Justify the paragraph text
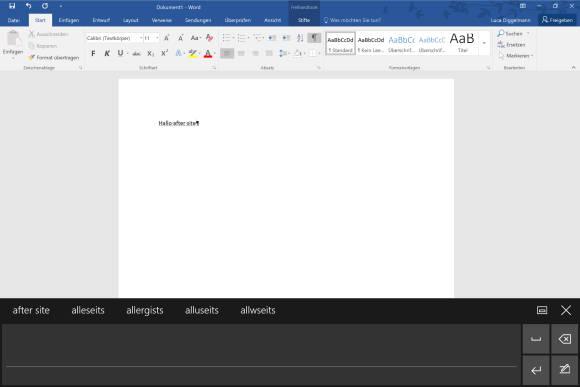 point(269,54)
